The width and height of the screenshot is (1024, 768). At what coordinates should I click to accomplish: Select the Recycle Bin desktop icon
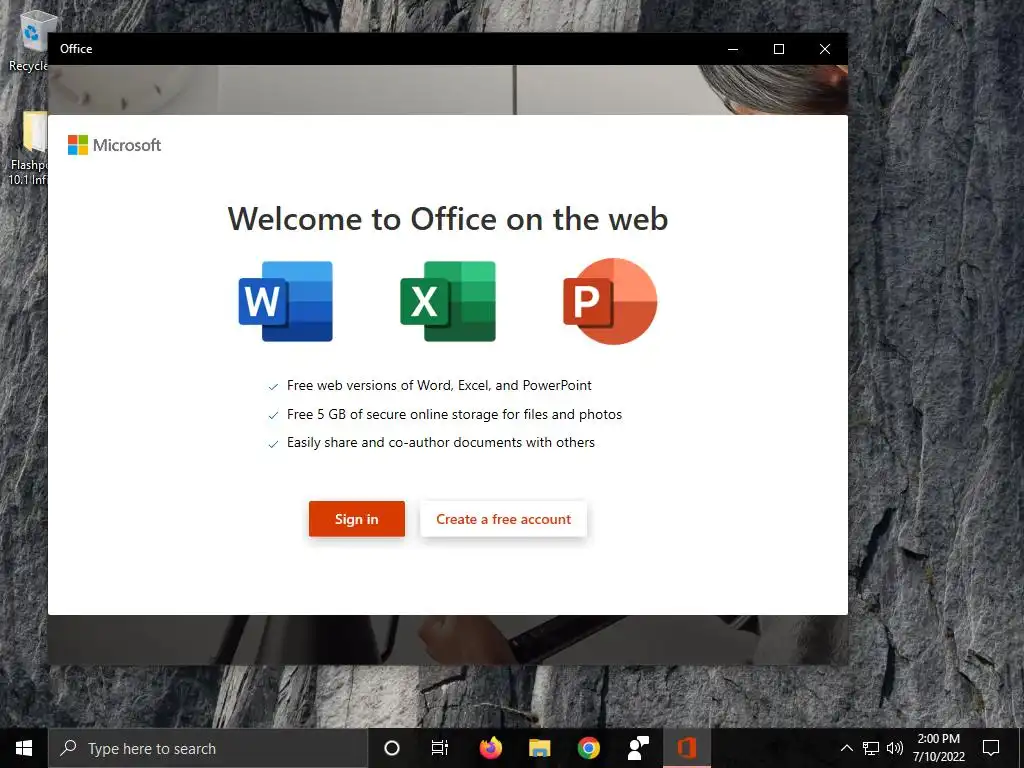click(x=28, y=40)
